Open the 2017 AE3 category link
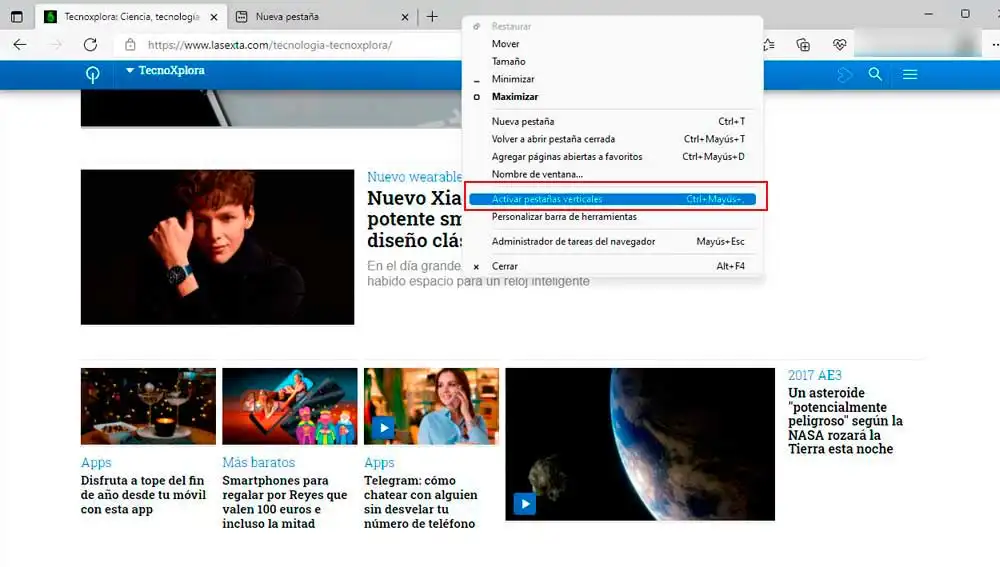Screen dimensions: 1000x567 coord(815,375)
